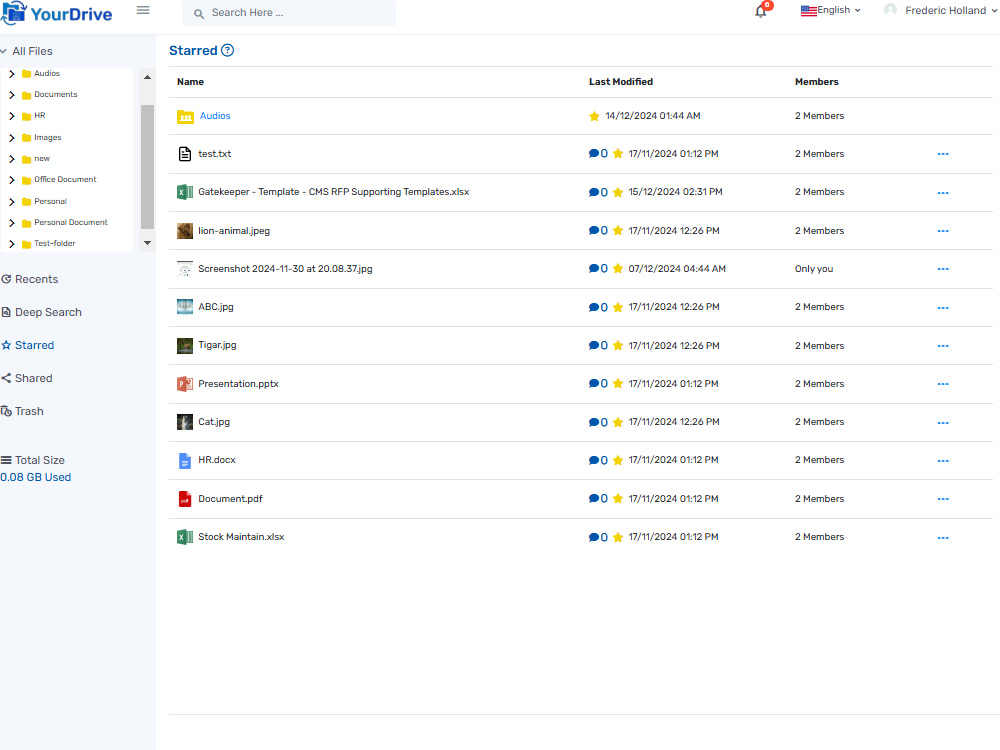The height and width of the screenshot is (750, 1000).
Task: Open the English language dropdown
Action: pos(830,10)
